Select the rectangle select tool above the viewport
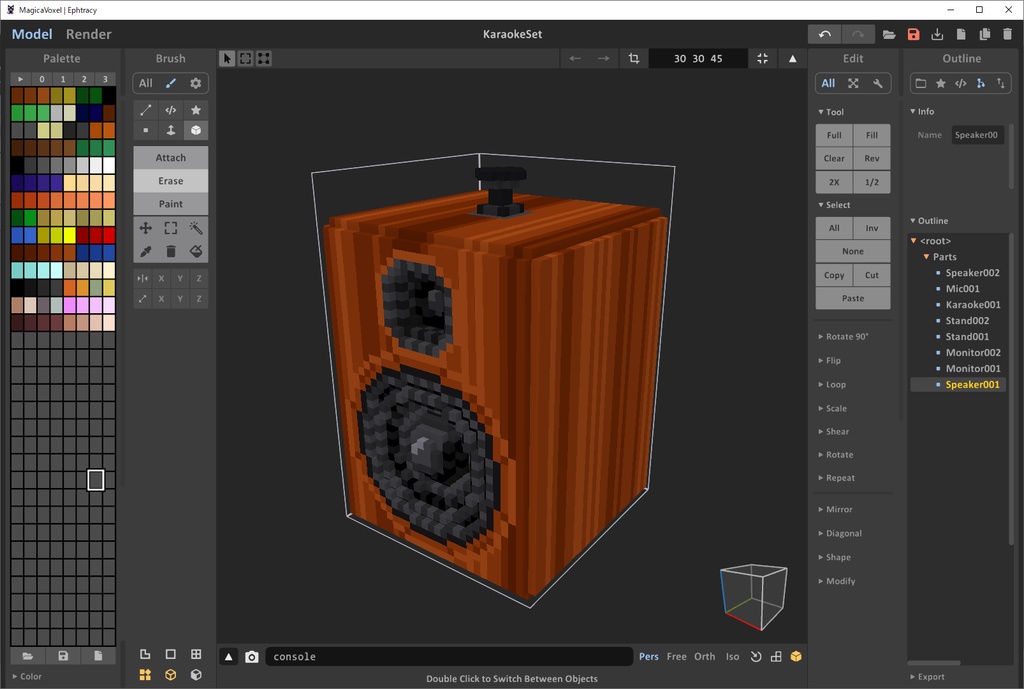 pos(245,58)
